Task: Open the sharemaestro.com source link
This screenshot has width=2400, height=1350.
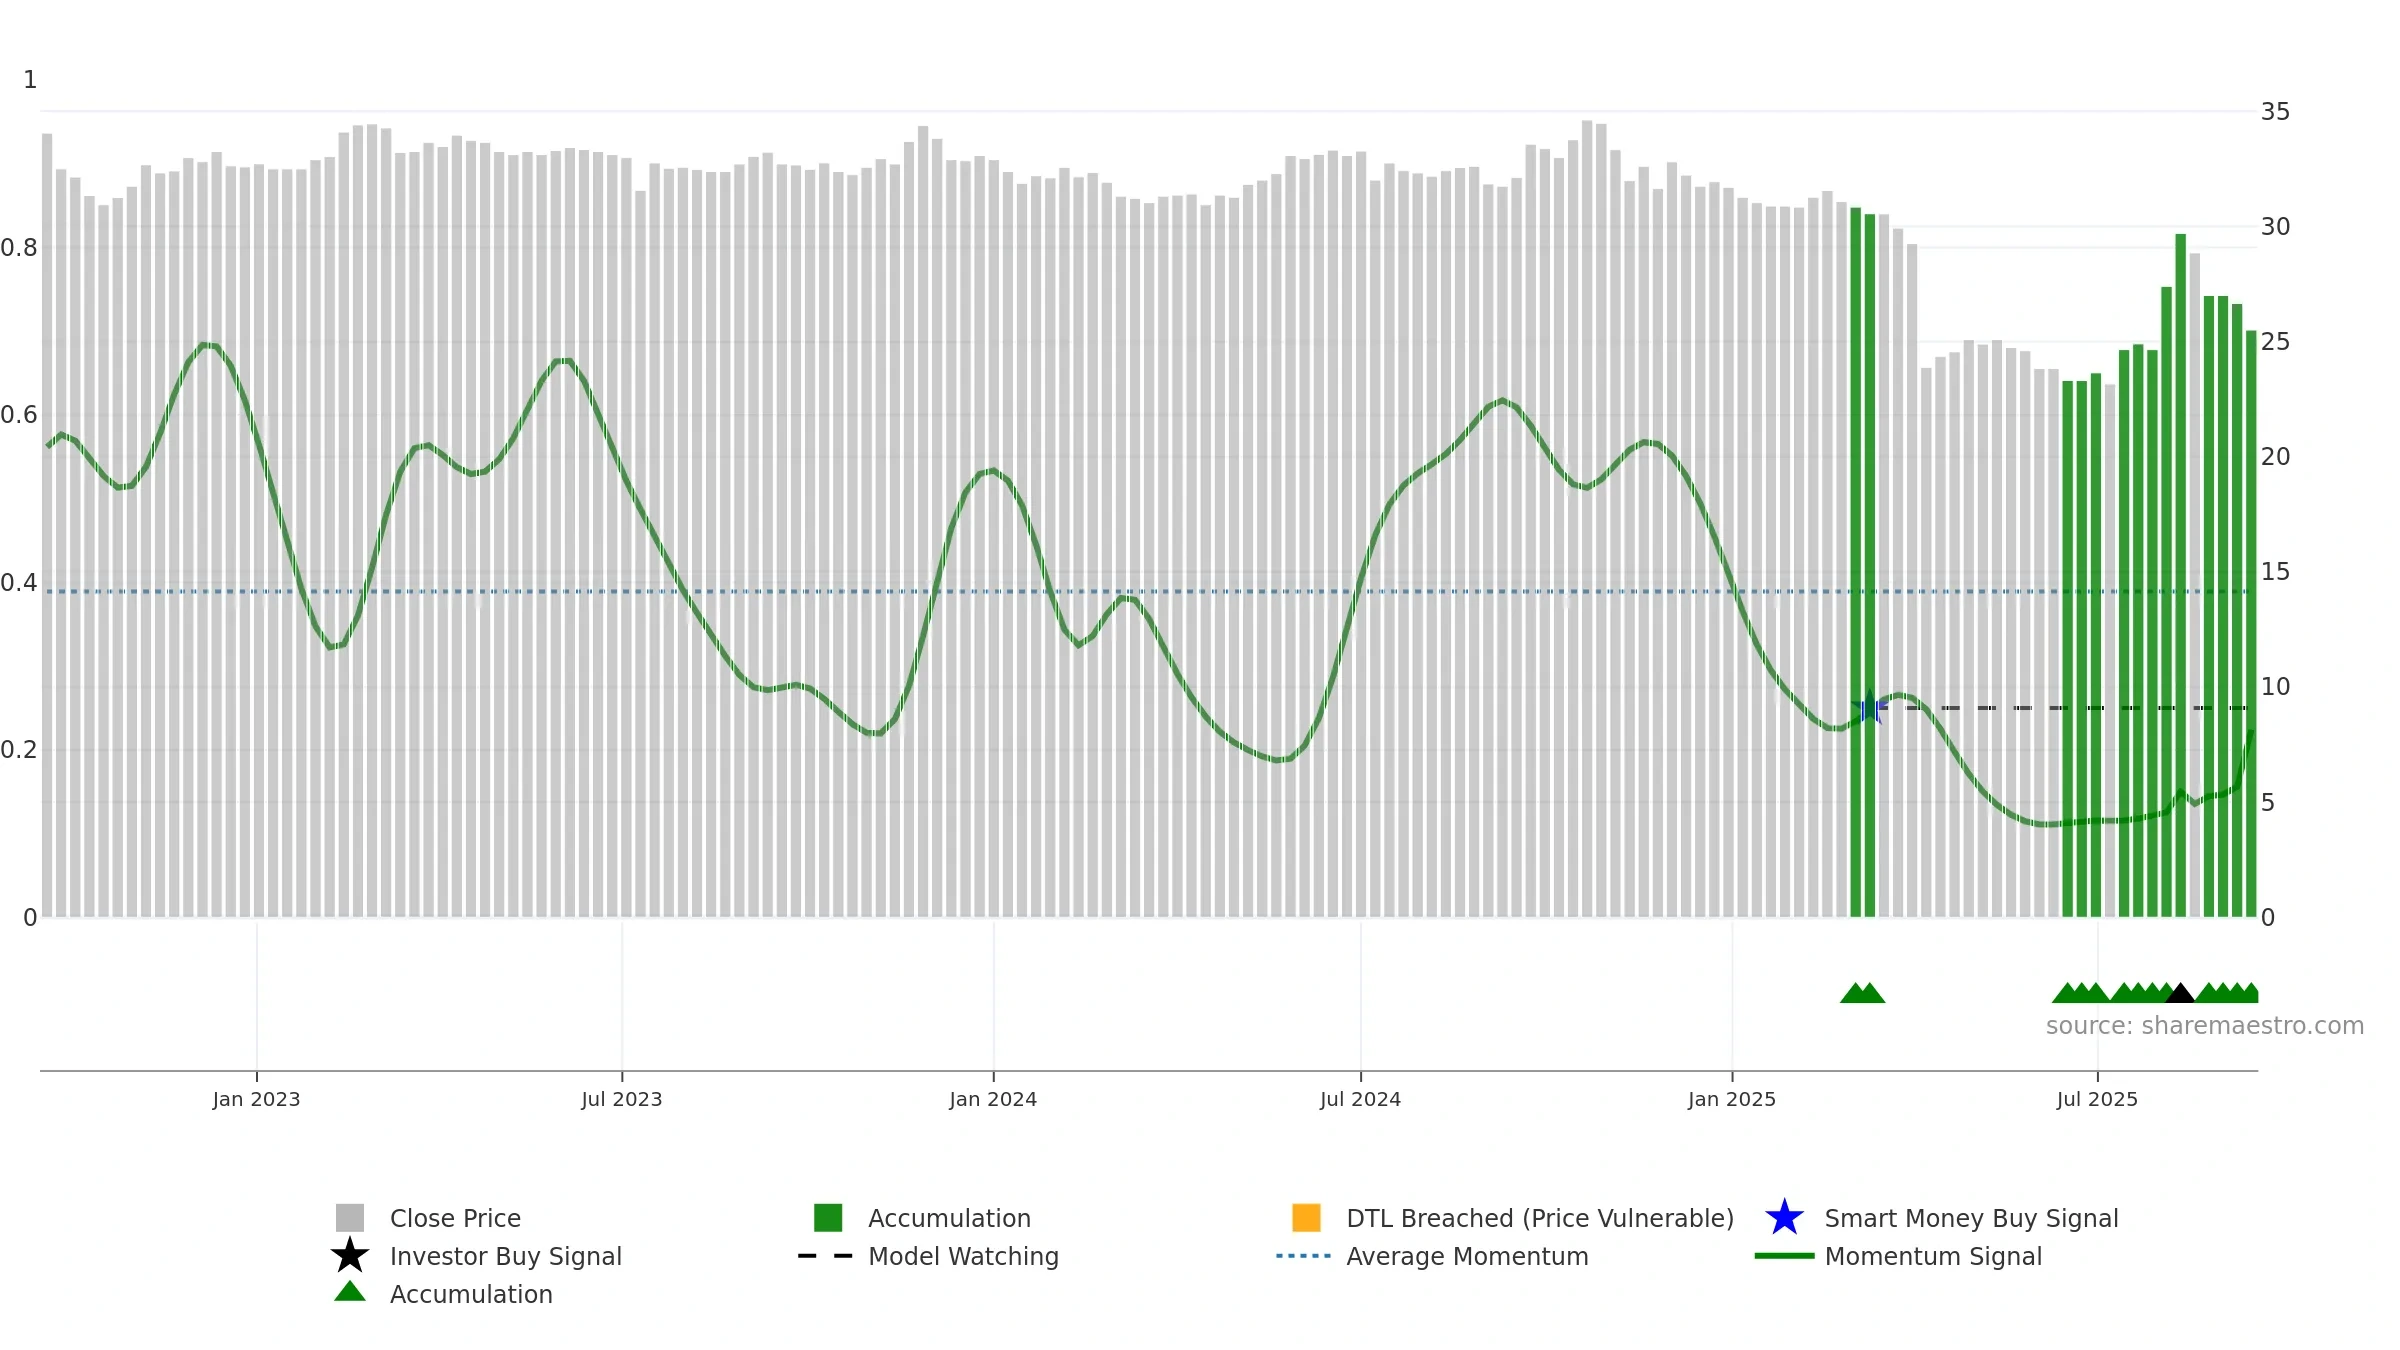Action: (x=2205, y=1026)
